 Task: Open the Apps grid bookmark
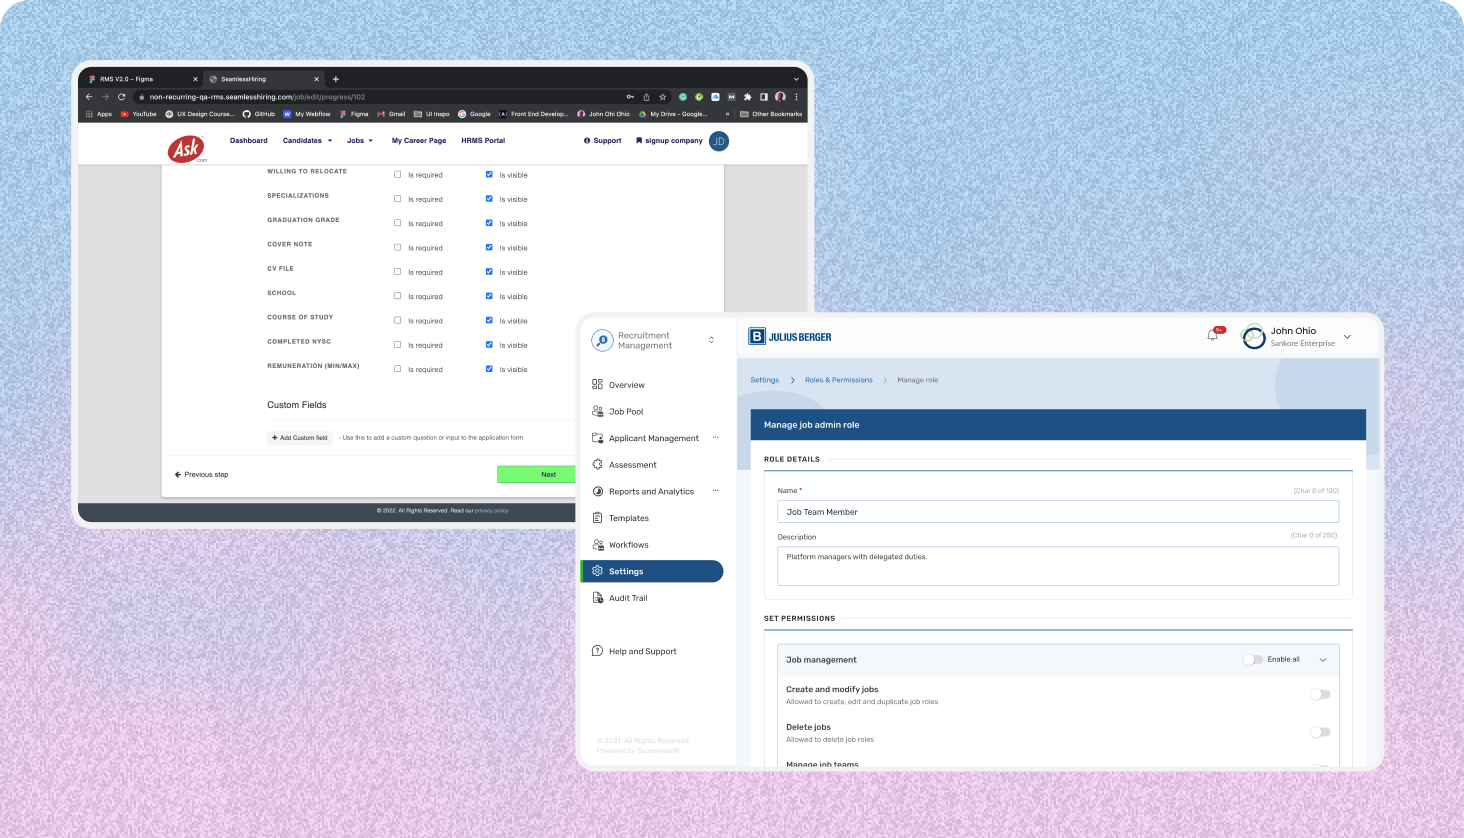99,114
